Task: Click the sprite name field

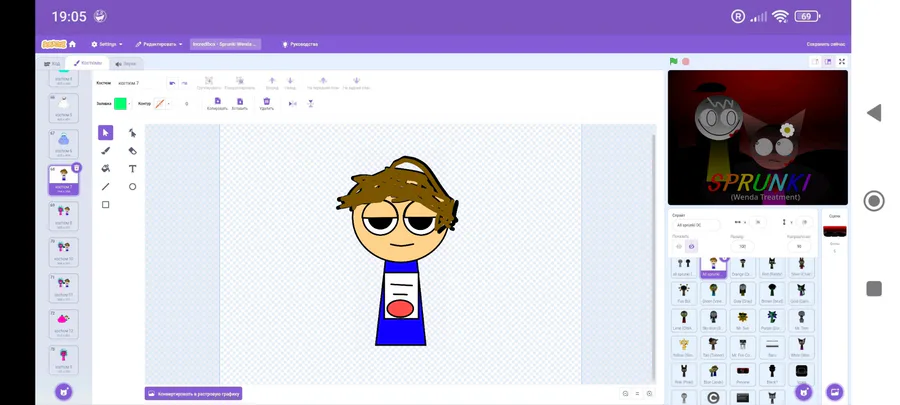Action: pyautogui.click(x=697, y=225)
